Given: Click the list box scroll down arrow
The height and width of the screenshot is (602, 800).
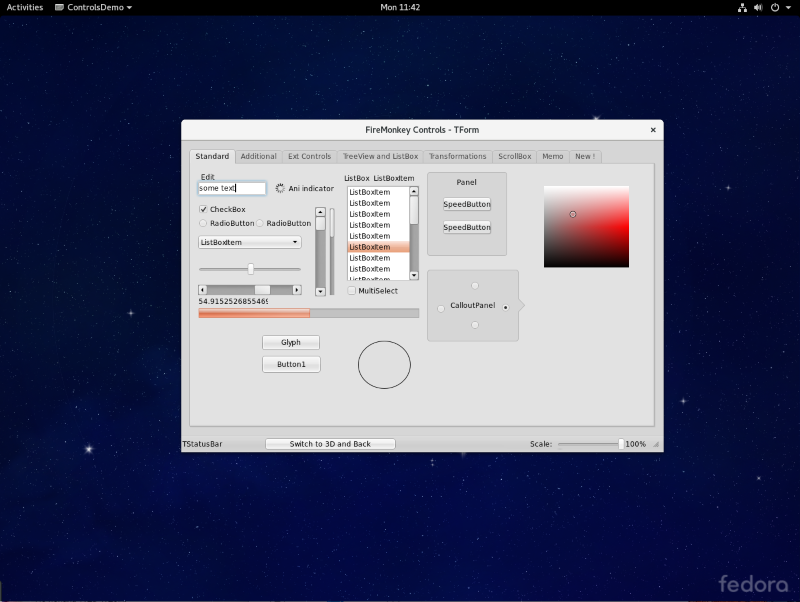Looking at the screenshot, I should pyautogui.click(x=414, y=275).
